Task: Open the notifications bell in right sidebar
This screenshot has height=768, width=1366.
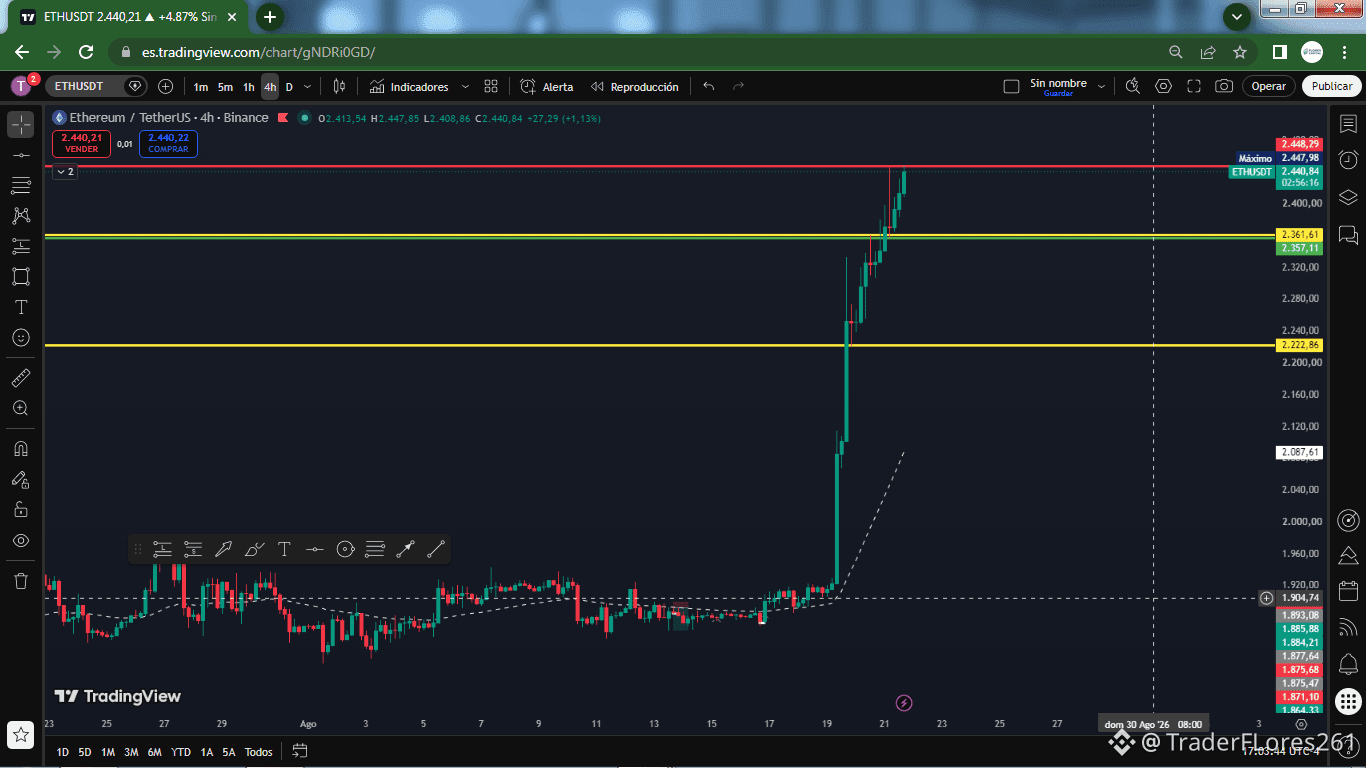Action: pos(1348,664)
